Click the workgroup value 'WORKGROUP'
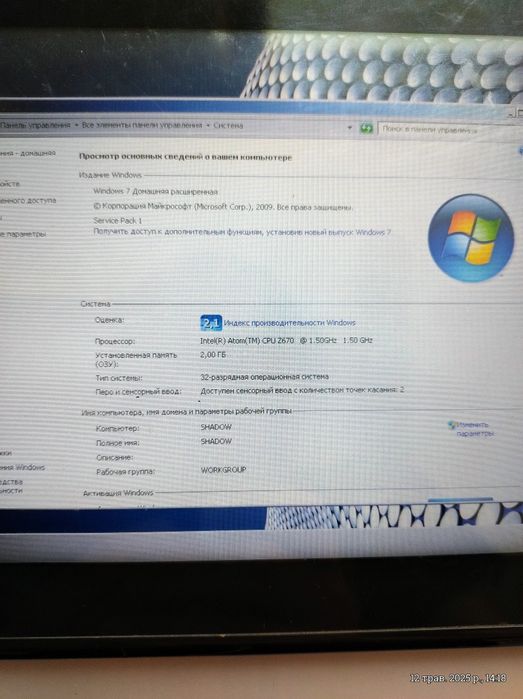Image resolution: width=523 pixels, height=699 pixels. [x=223, y=470]
